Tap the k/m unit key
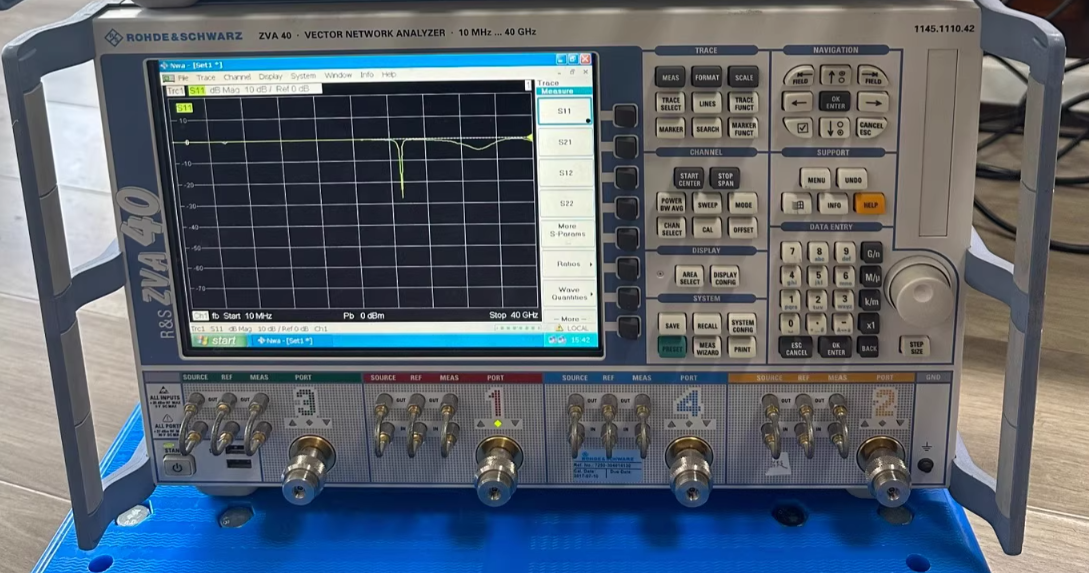Image resolution: width=1089 pixels, height=573 pixels. pos(870,301)
